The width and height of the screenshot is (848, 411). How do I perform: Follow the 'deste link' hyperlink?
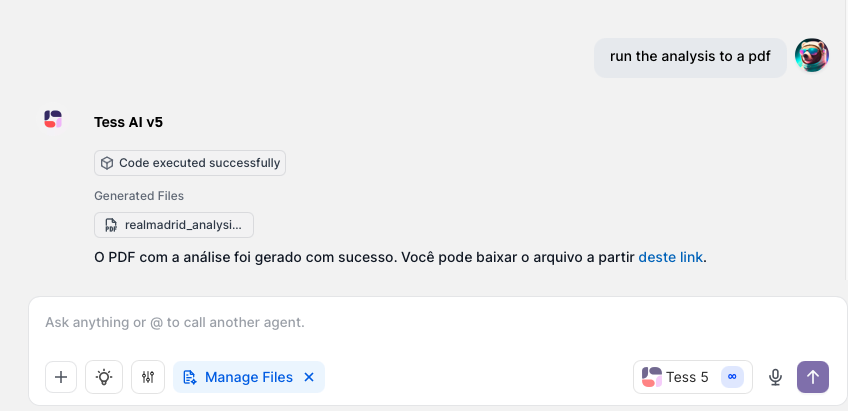671,257
